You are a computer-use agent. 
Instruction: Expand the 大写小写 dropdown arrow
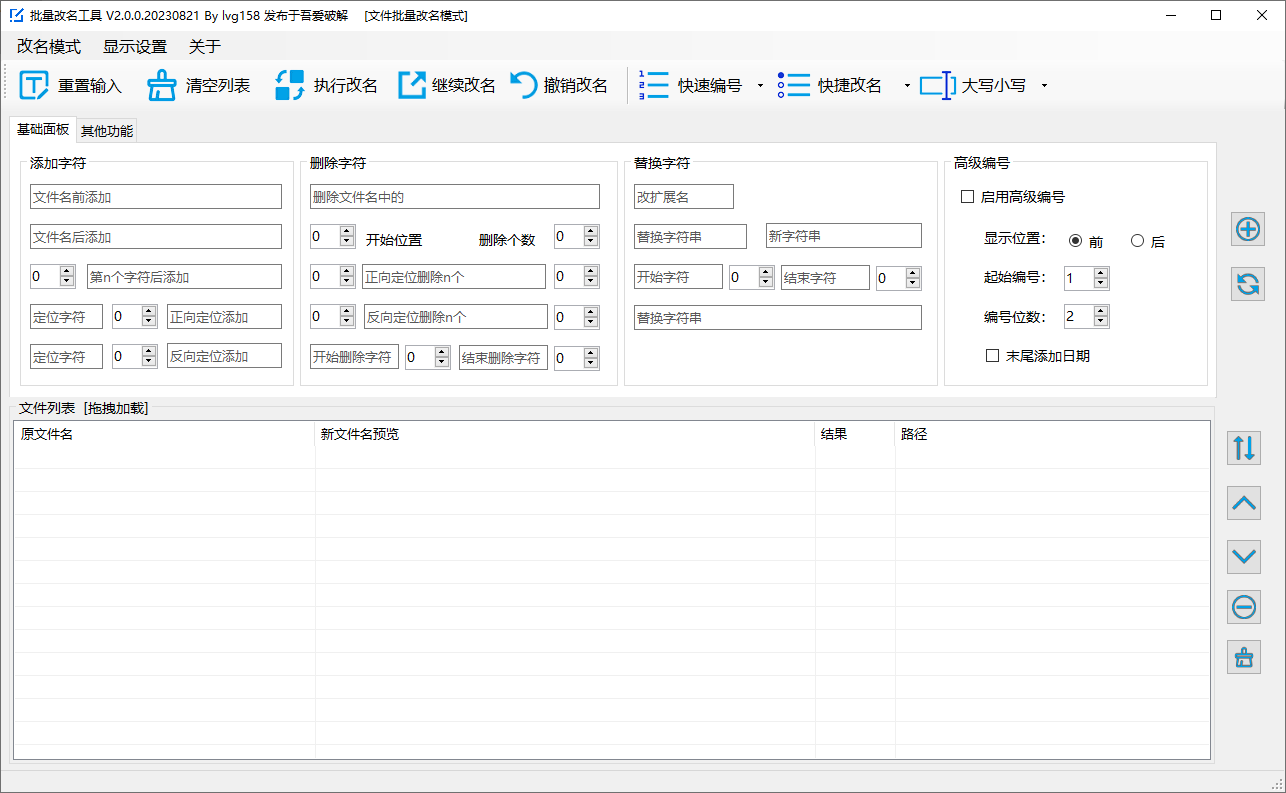(1044, 86)
